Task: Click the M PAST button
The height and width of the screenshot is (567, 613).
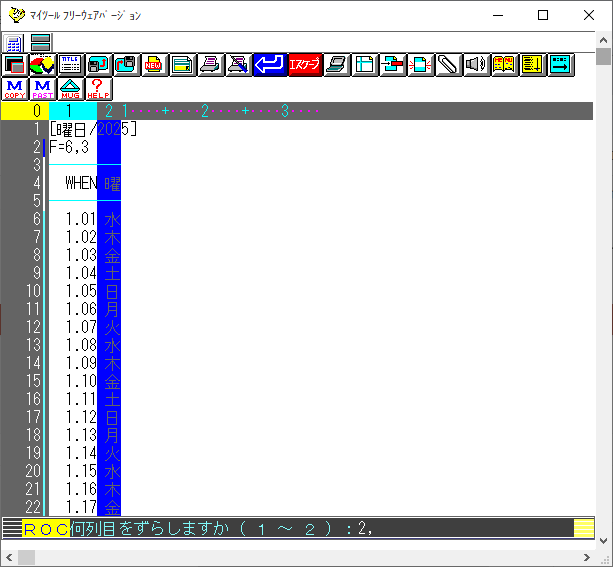Action: tap(43, 89)
